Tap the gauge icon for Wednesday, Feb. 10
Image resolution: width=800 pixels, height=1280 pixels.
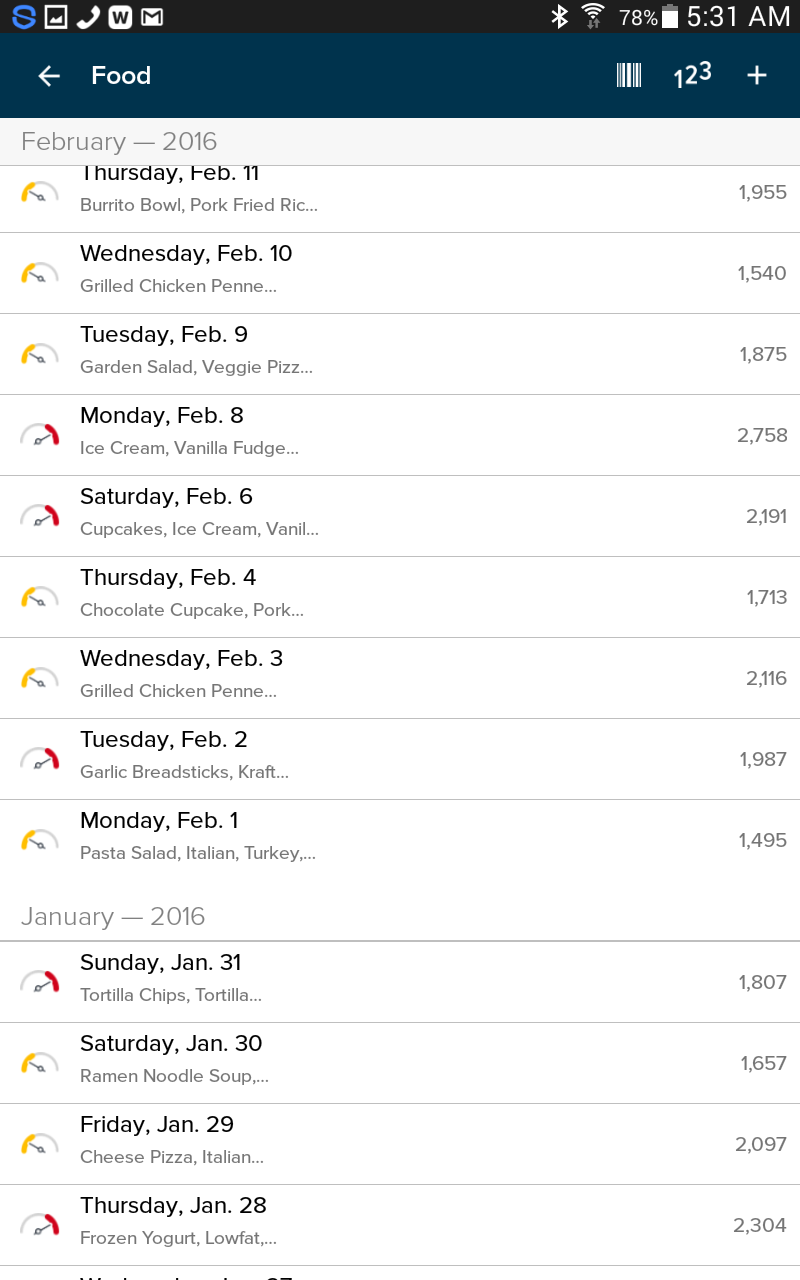(x=40, y=273)
